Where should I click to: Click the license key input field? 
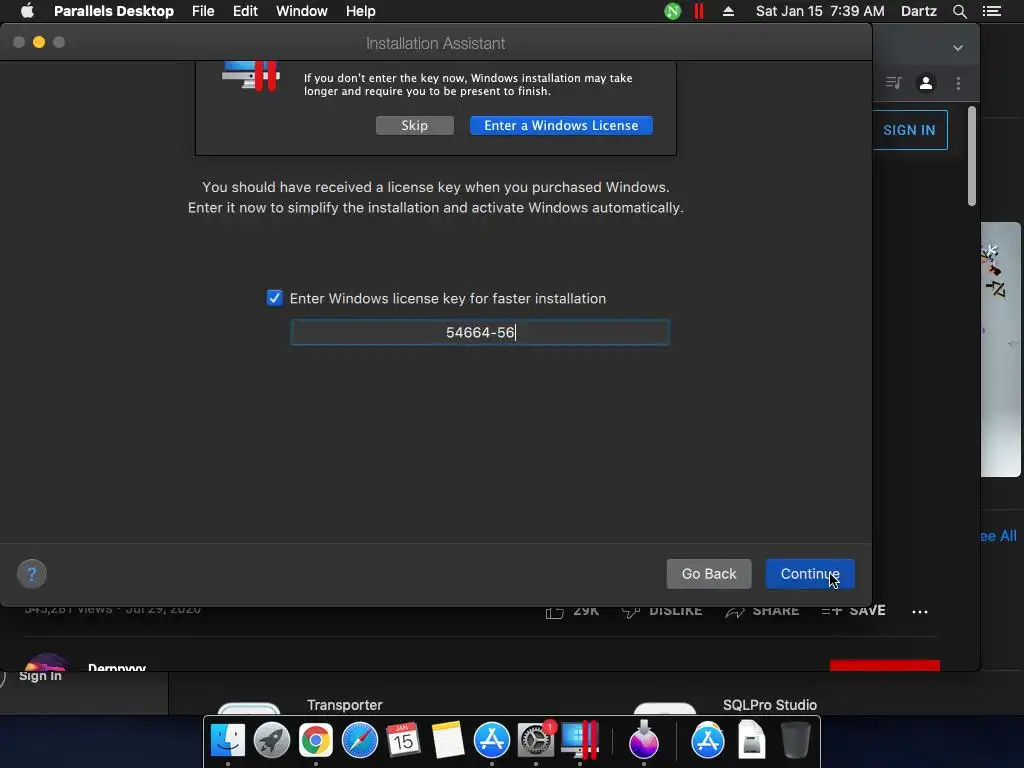pos(480,332)
